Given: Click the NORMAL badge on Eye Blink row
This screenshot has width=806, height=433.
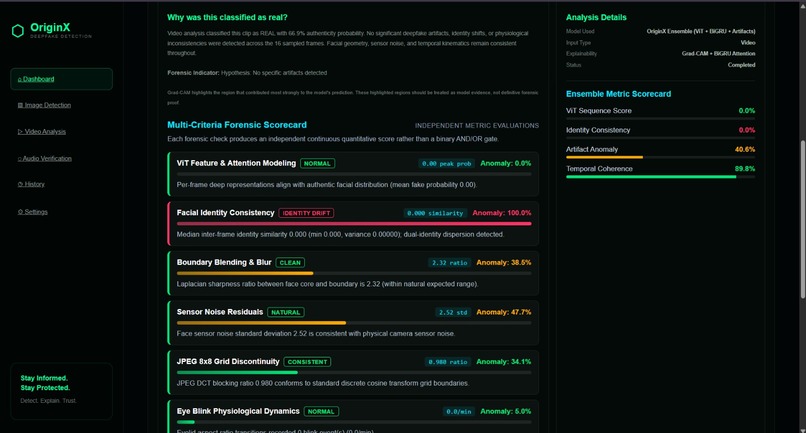Looking at the screenshot, I should [x=321, y=411].
